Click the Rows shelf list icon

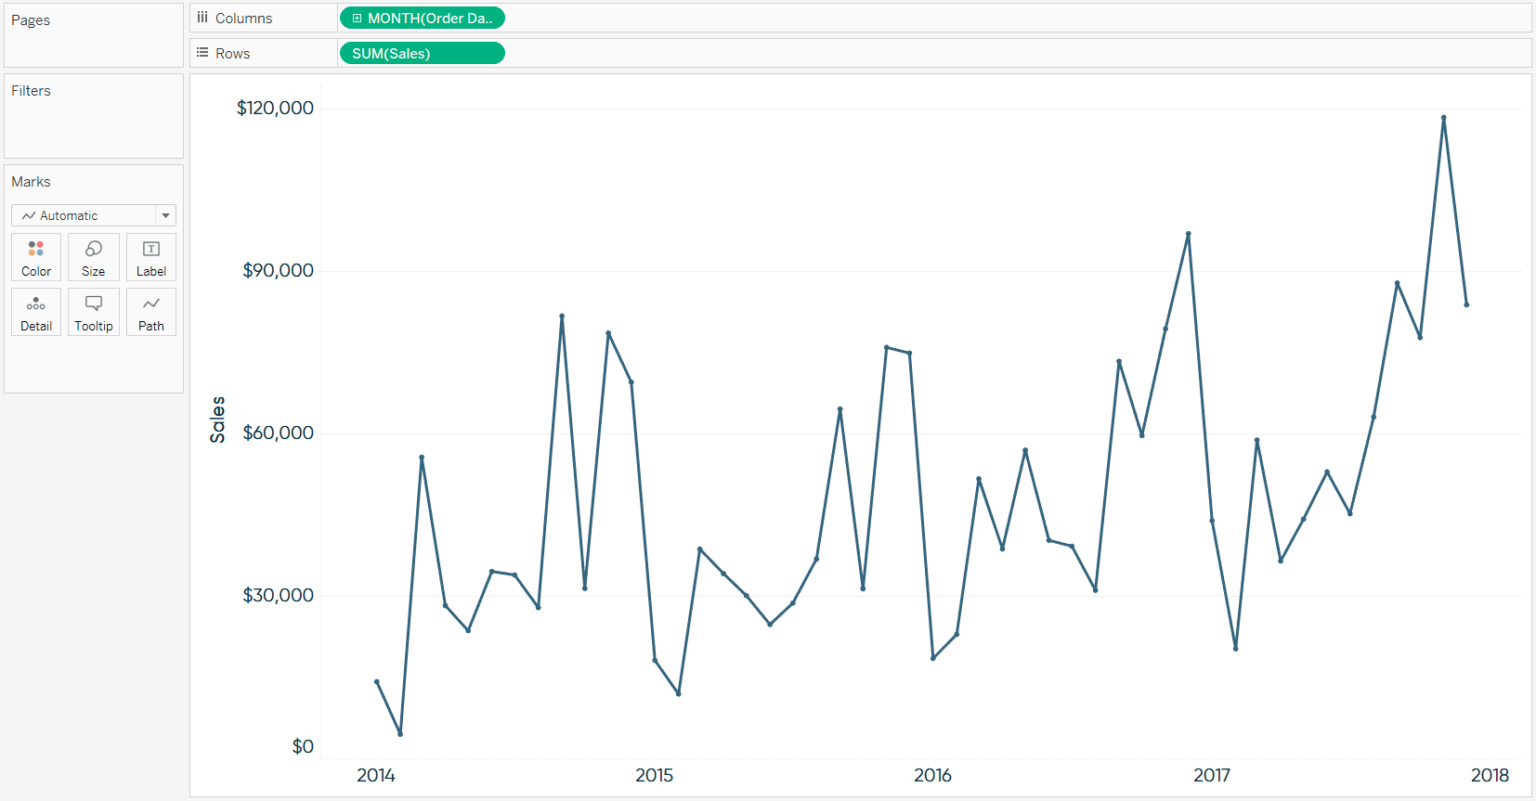pos(202,53)
